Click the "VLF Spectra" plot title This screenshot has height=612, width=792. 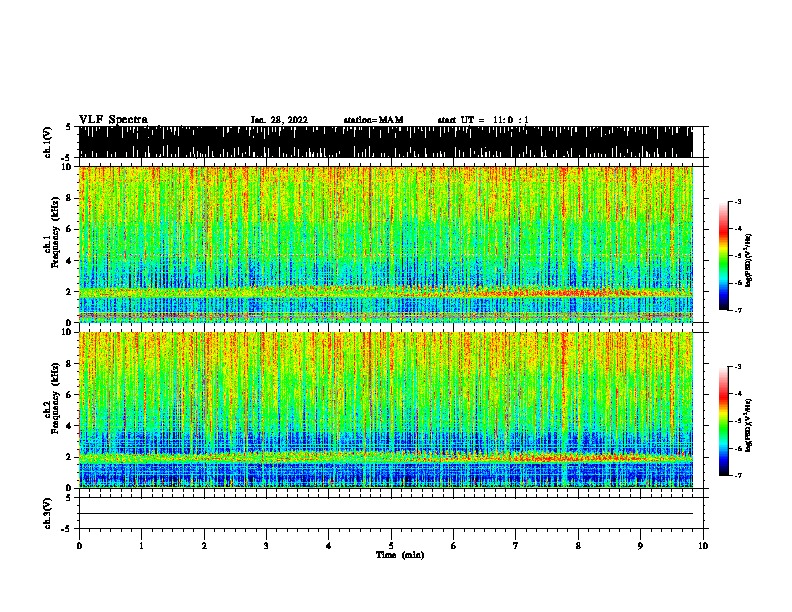pos(113,120)
